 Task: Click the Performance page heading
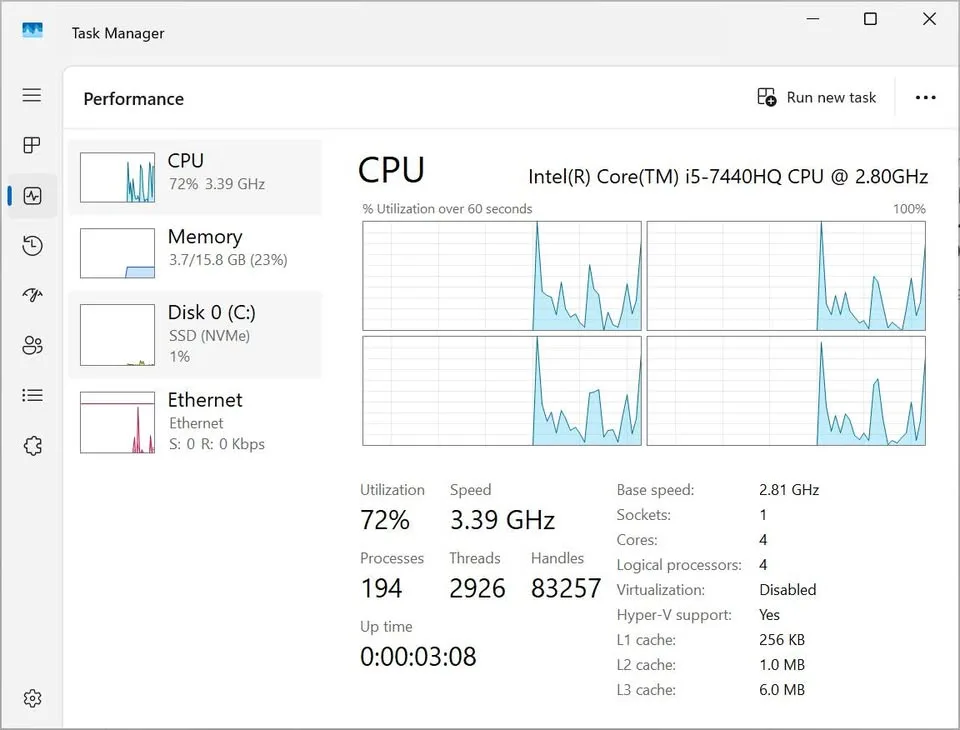[x=133, y=98]
